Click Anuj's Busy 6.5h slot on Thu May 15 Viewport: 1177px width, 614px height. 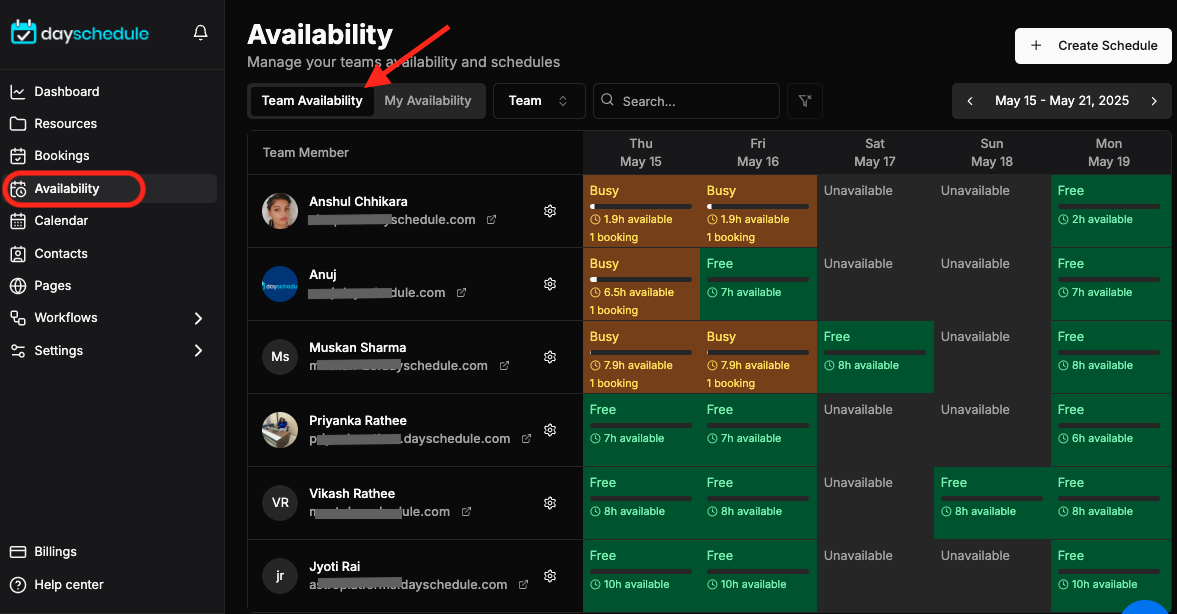point(641,284)
